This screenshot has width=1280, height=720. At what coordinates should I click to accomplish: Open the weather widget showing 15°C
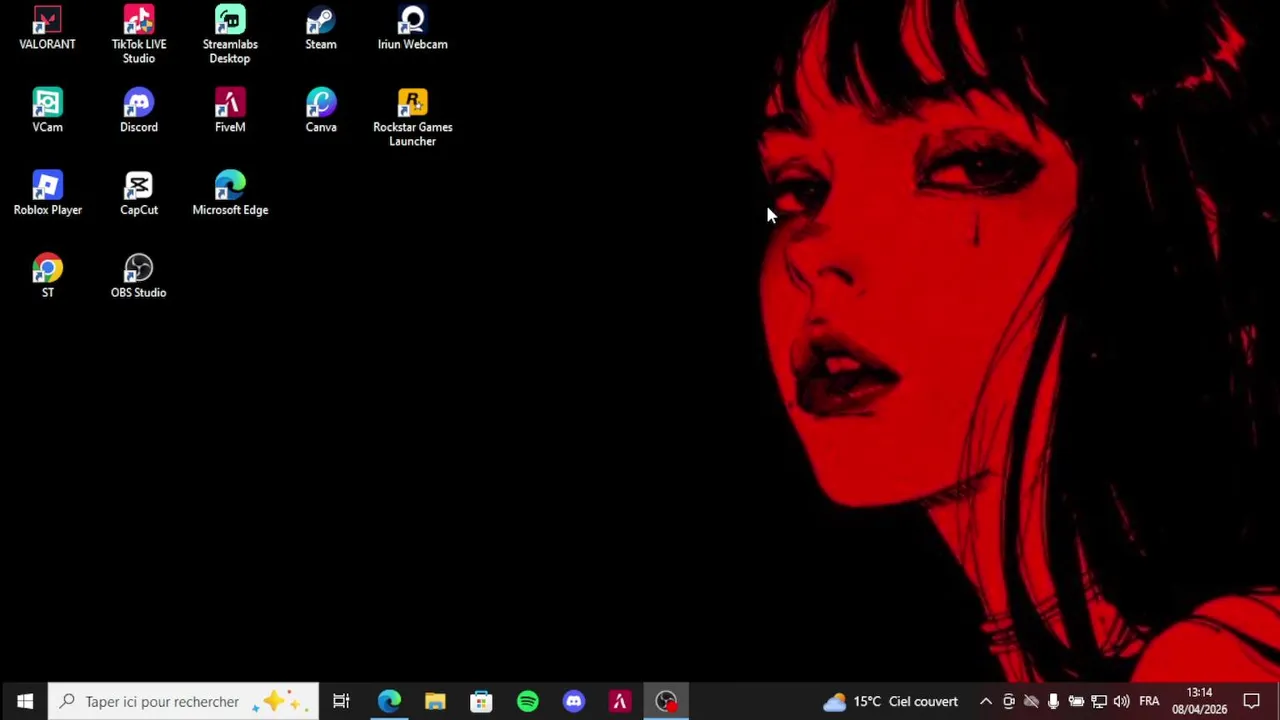890,701
